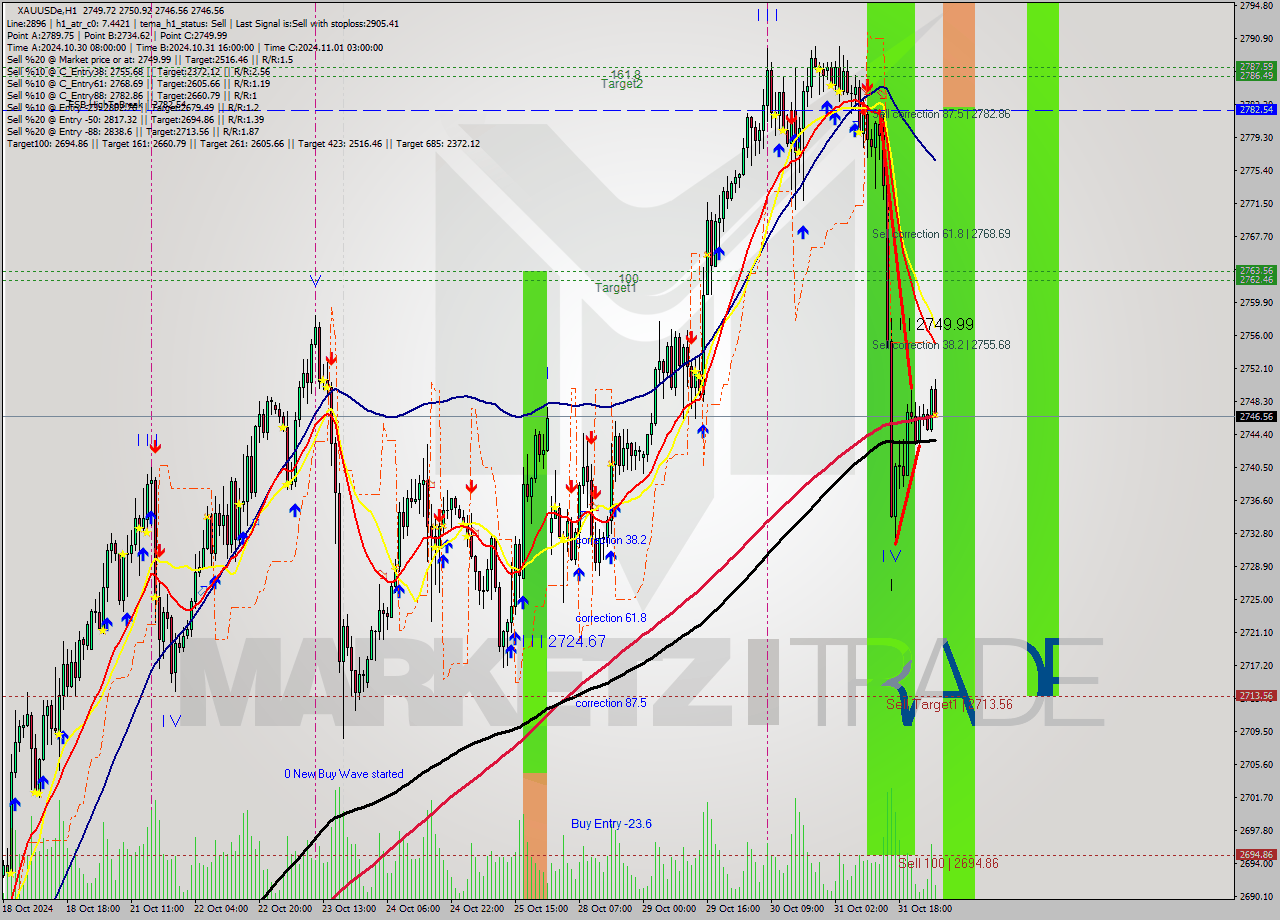Click the 'Sell Target1 | 2713.56' label

949,704
